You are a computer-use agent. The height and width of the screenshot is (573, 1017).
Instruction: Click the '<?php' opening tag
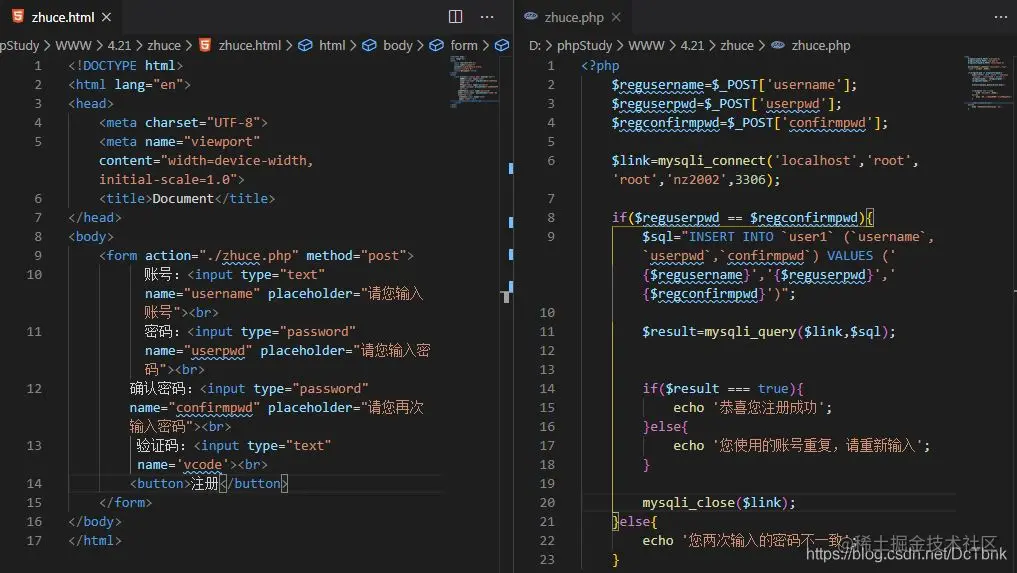600,66
